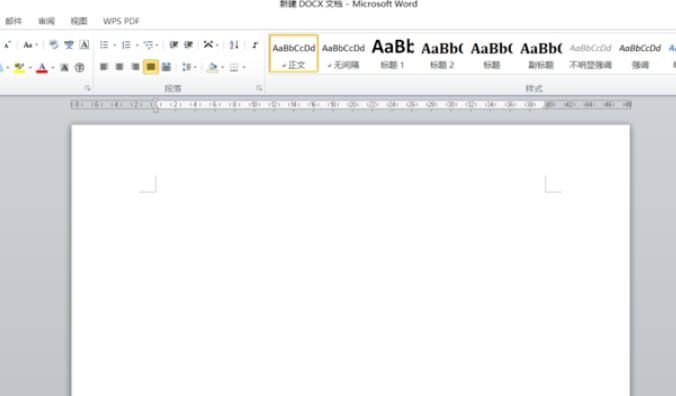The image size is (676, 396).
Task: Expand the numbering library dropdown arrow
Action: coord(137,45)
